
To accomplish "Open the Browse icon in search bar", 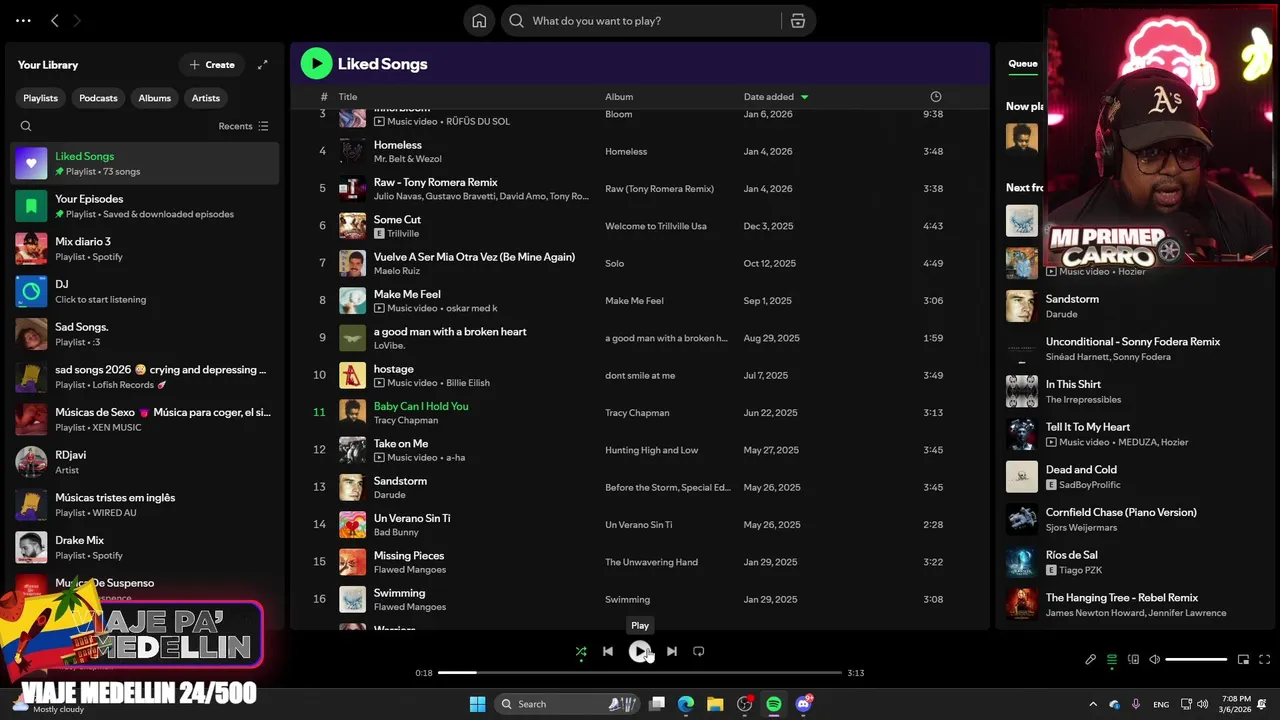I will [797, 21].
